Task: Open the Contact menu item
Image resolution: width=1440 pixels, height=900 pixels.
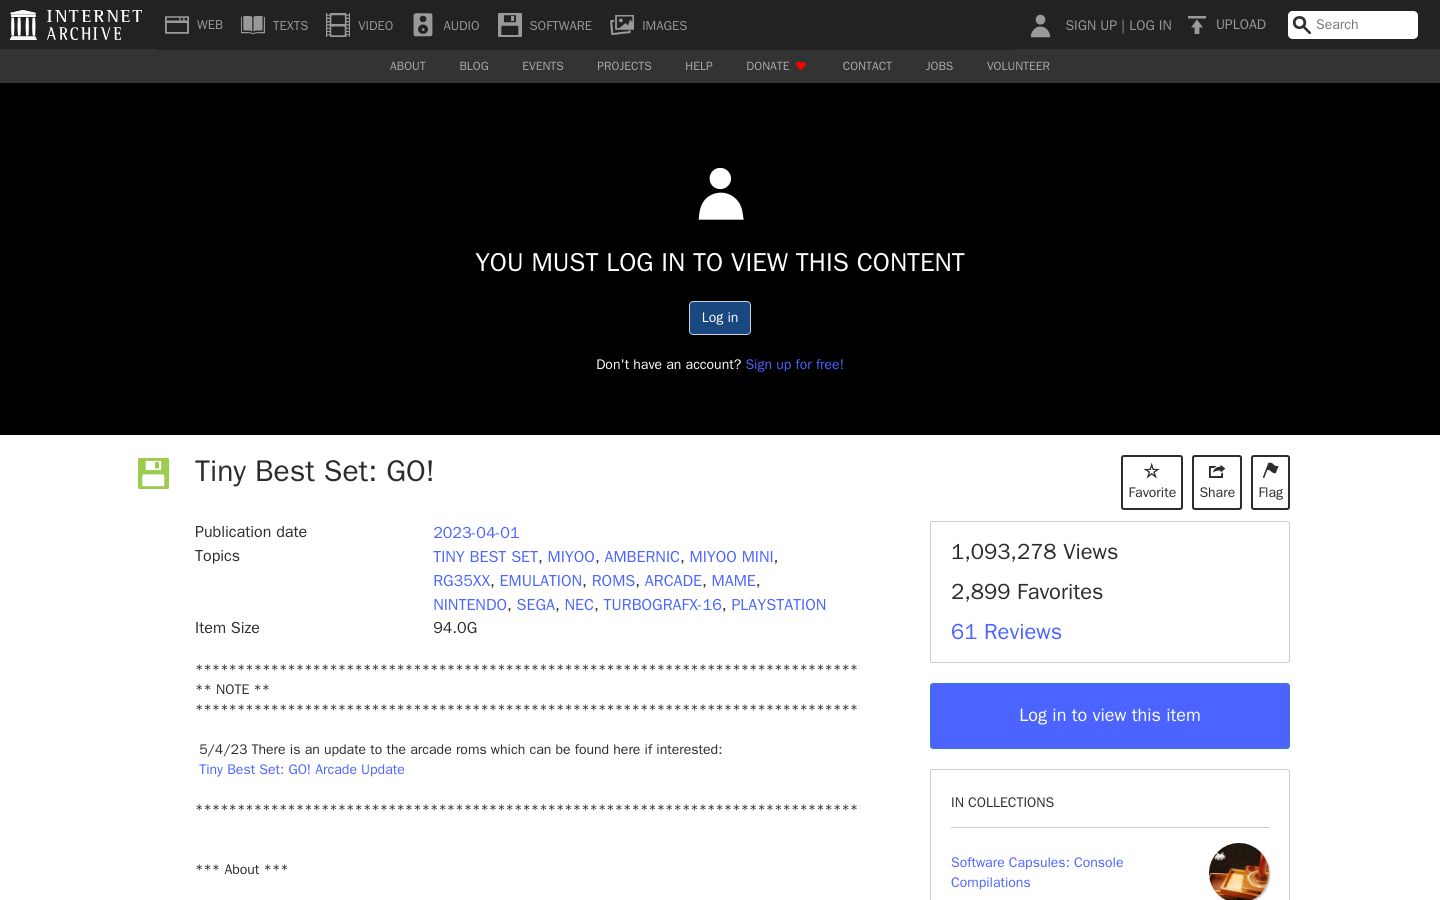Action: point(867,66)
